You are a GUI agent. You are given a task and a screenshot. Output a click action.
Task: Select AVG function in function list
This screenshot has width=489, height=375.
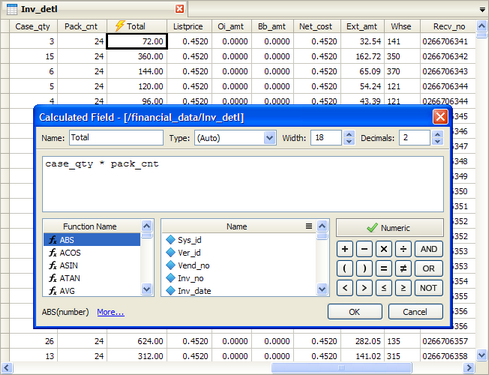point(92,291)
